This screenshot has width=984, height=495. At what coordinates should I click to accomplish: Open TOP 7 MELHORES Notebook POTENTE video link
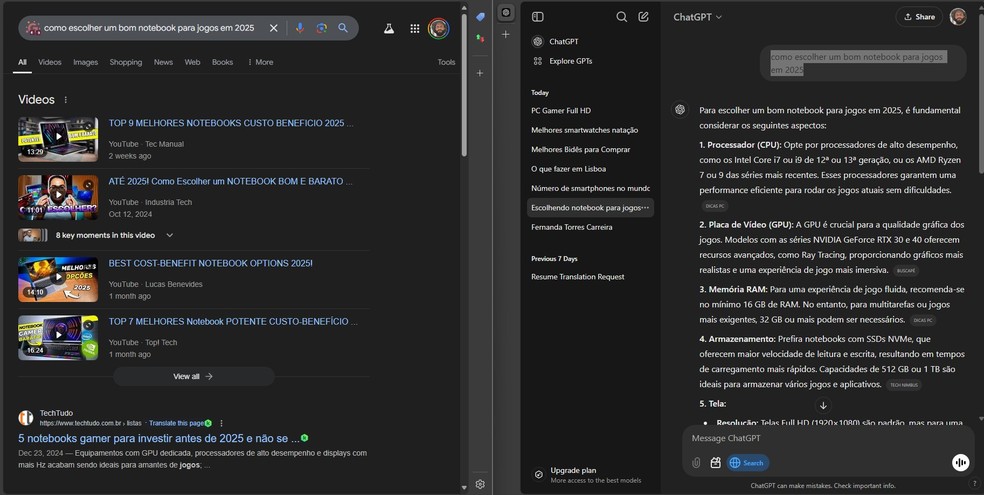pyautogui.click(x=232, y=321)
